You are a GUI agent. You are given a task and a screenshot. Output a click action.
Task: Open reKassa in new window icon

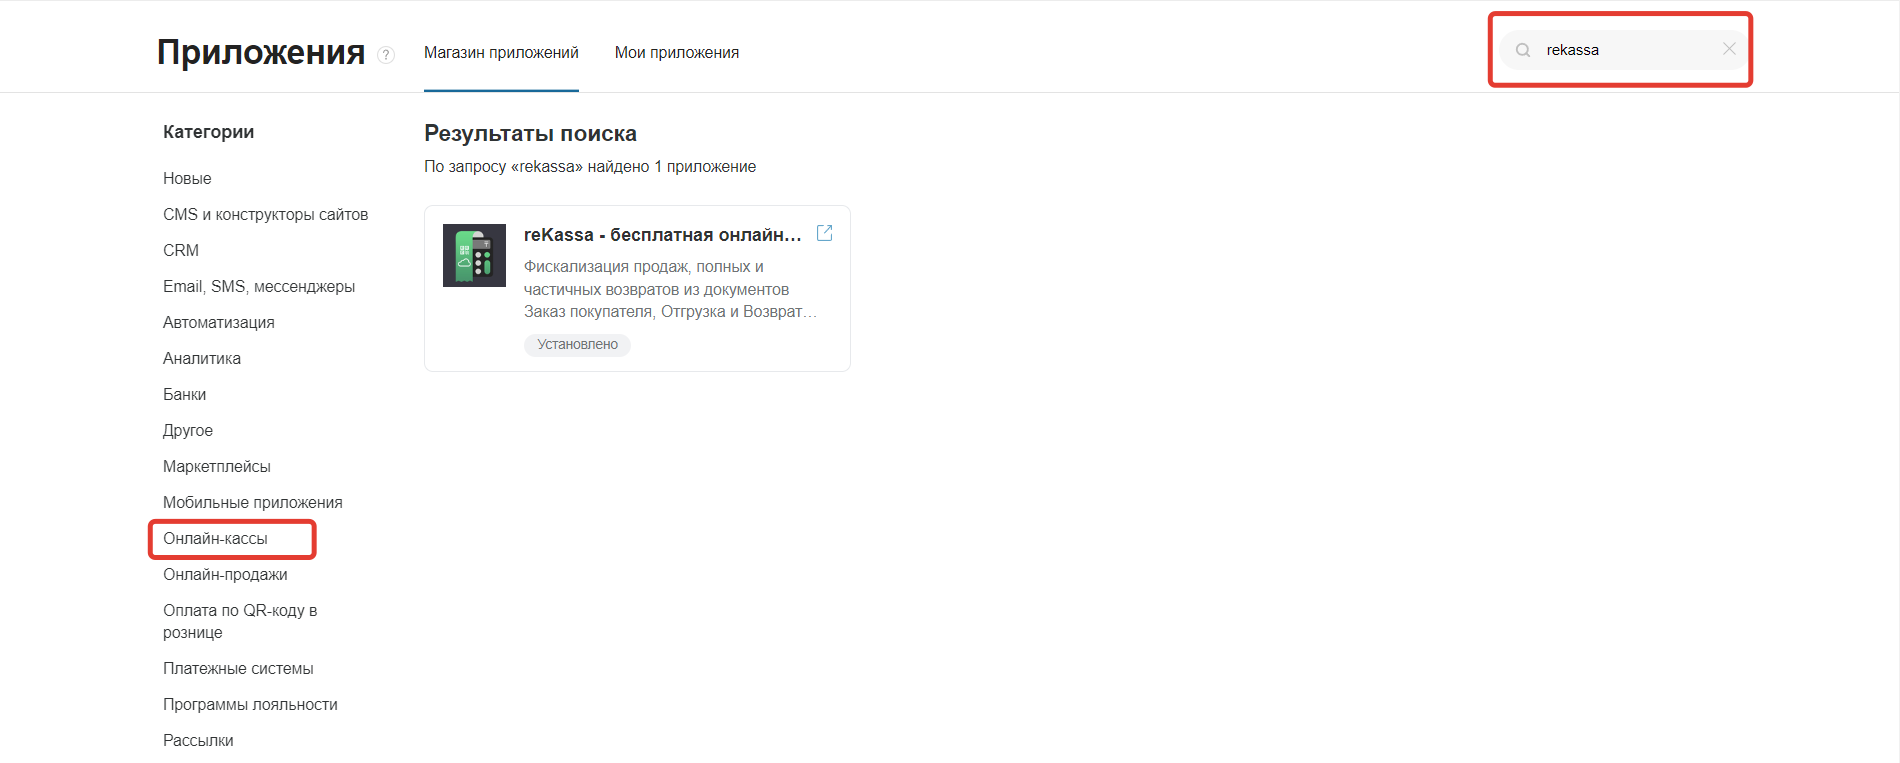[825, 233]
